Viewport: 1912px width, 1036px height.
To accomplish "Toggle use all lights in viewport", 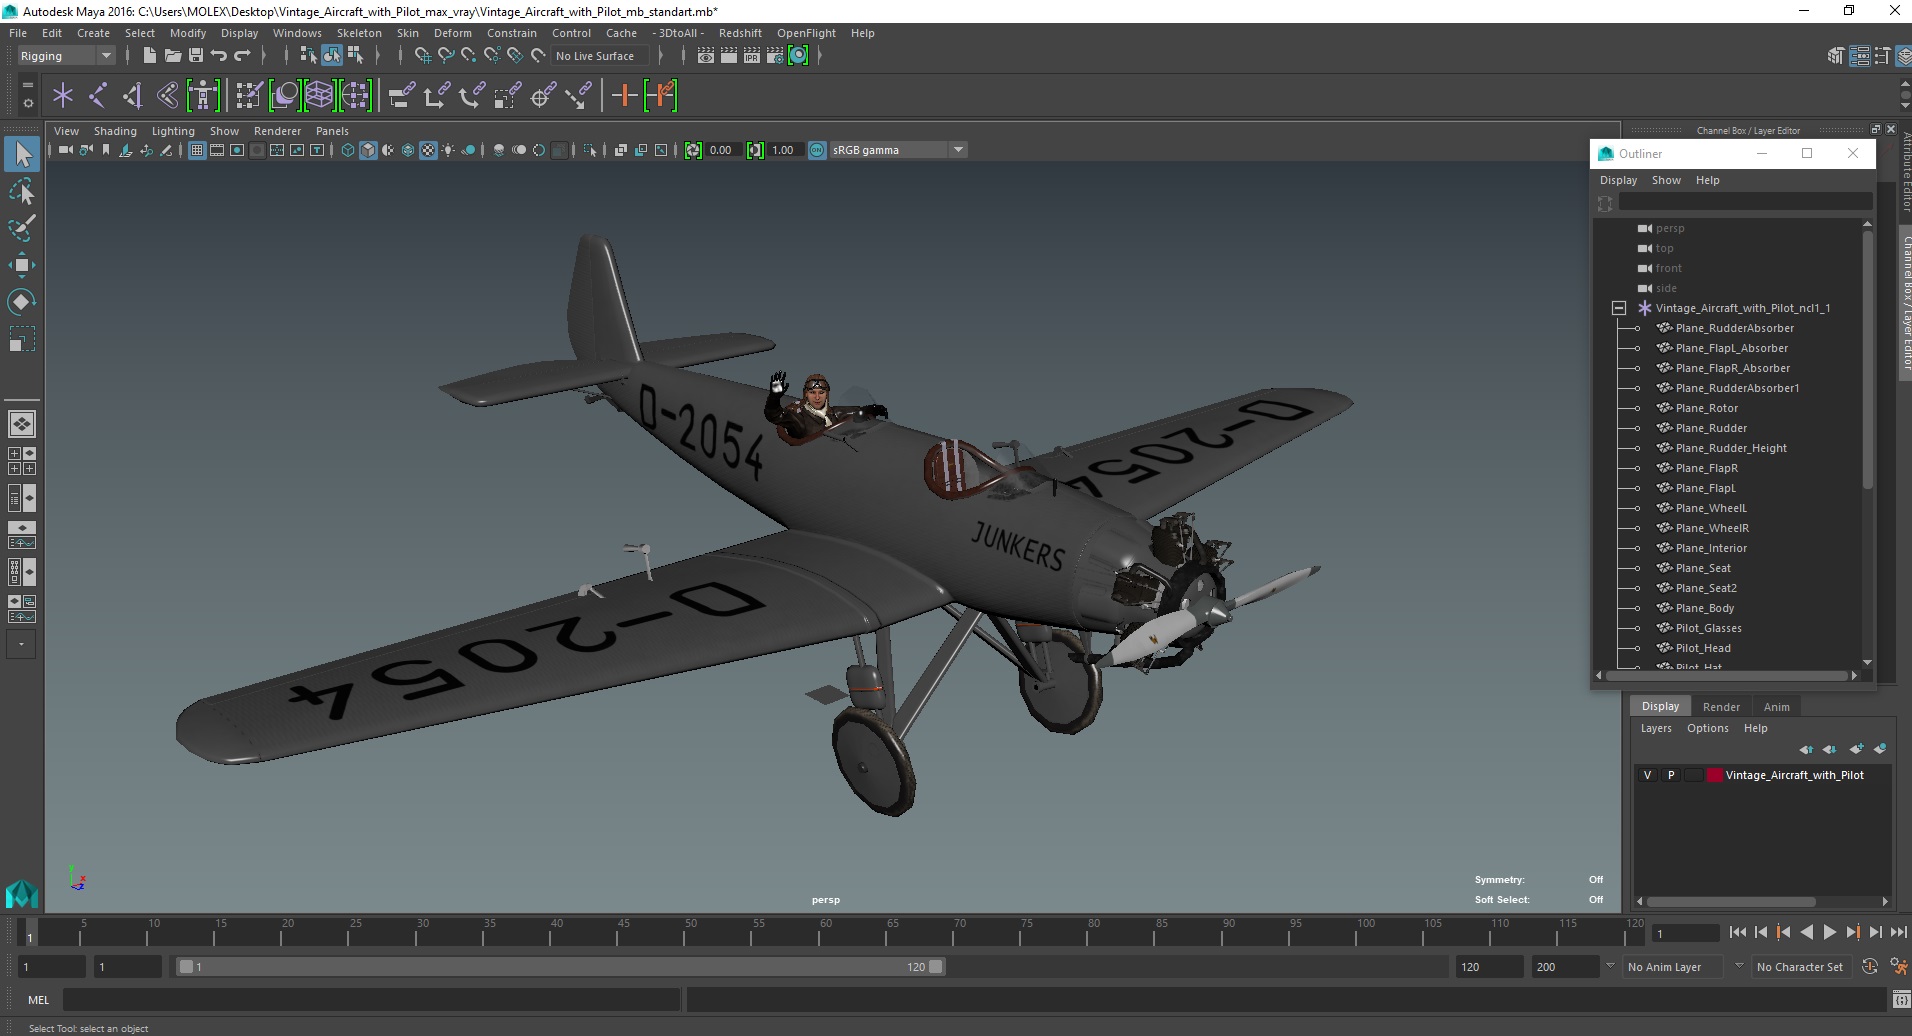I will pyautogui.click(x=448, y=150).
